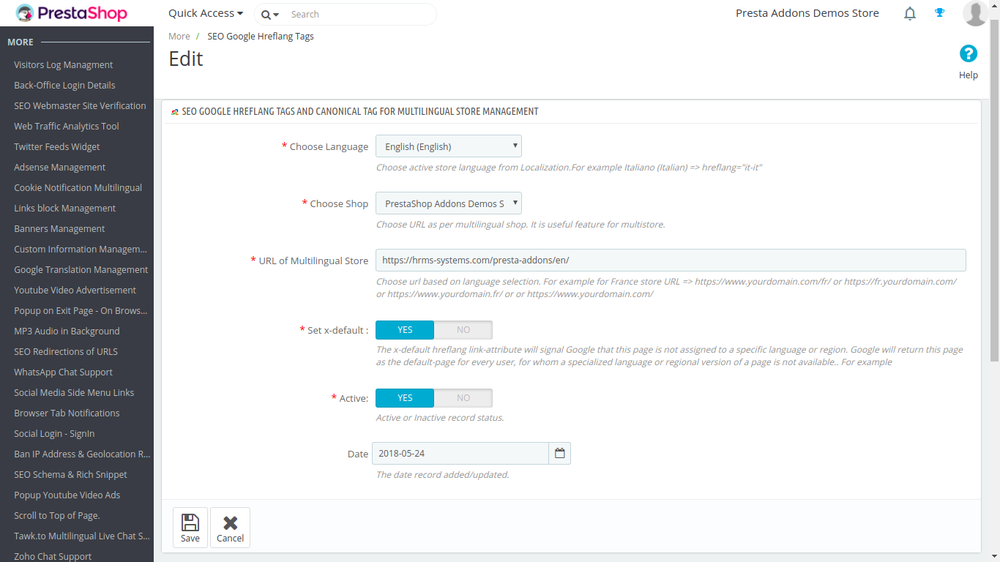
Task: Click the trophy icon in header
Action: [x=939, y=13]
